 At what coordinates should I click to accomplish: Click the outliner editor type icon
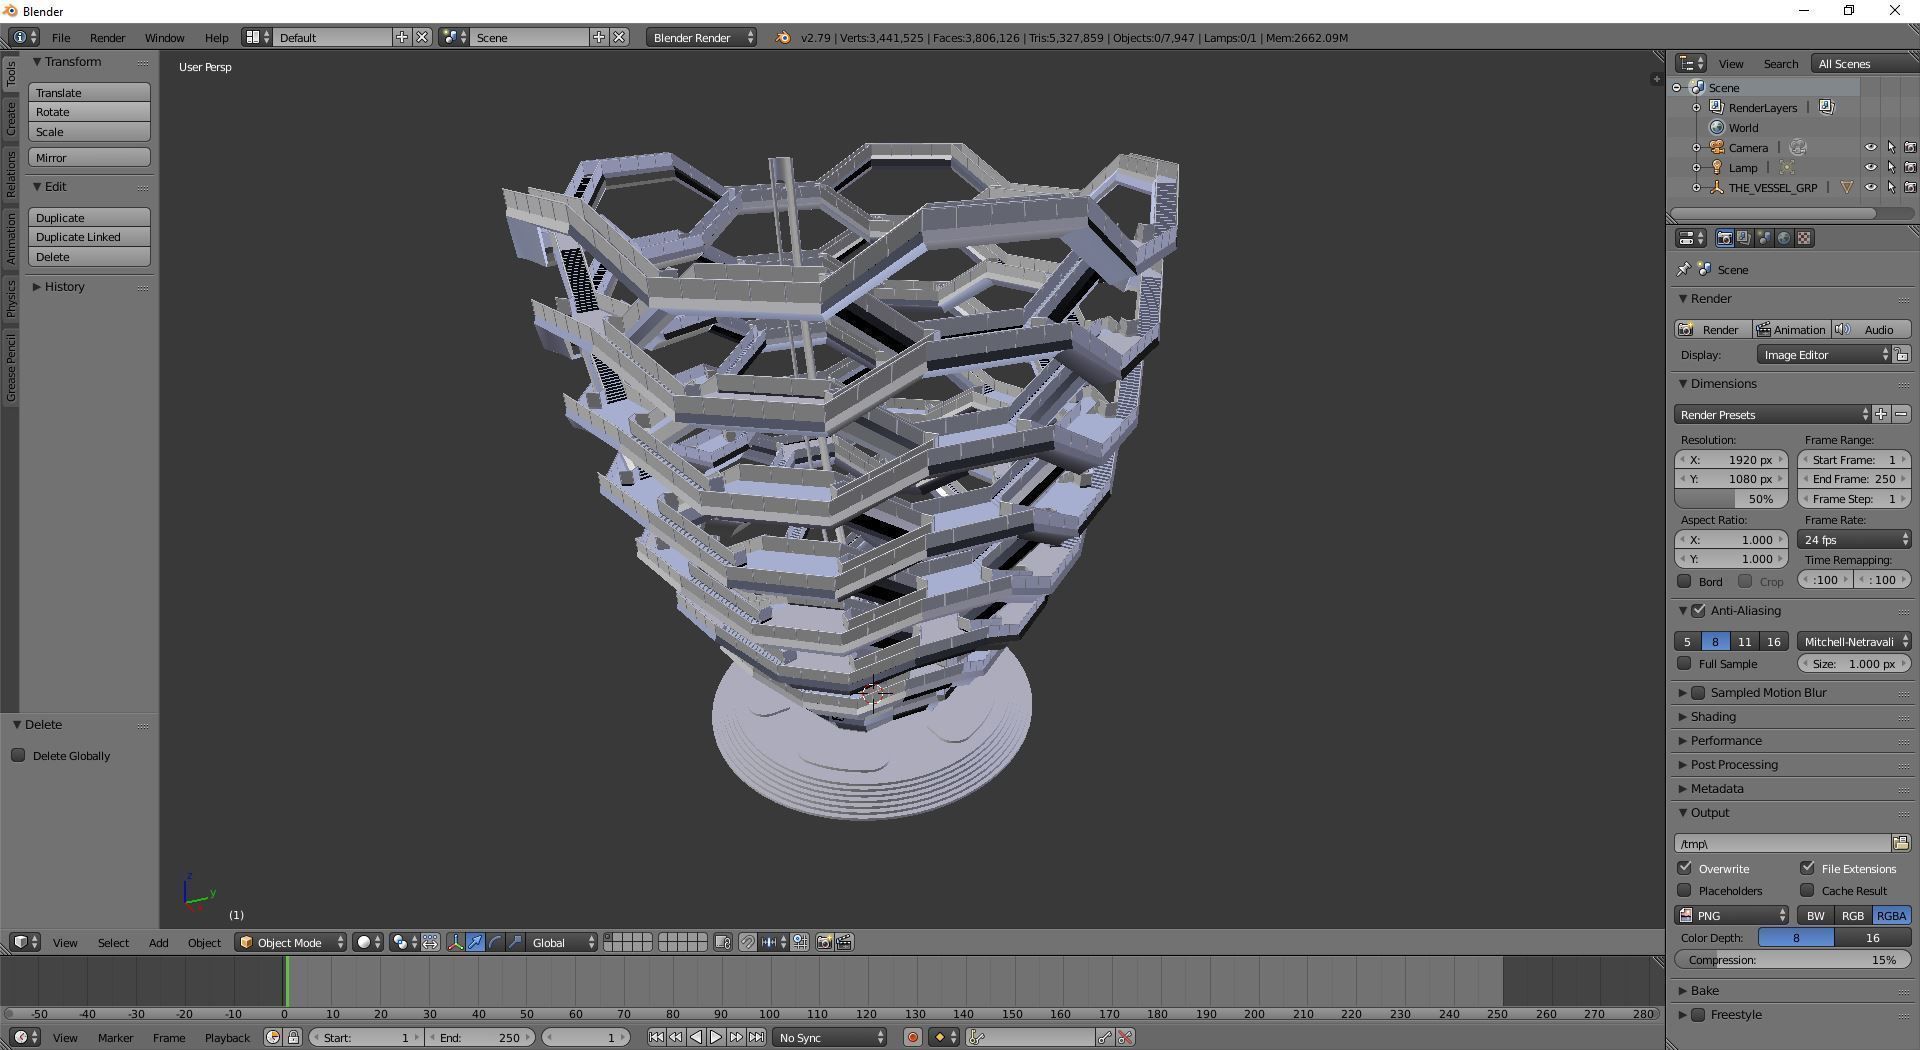[x=1691, y=63]
